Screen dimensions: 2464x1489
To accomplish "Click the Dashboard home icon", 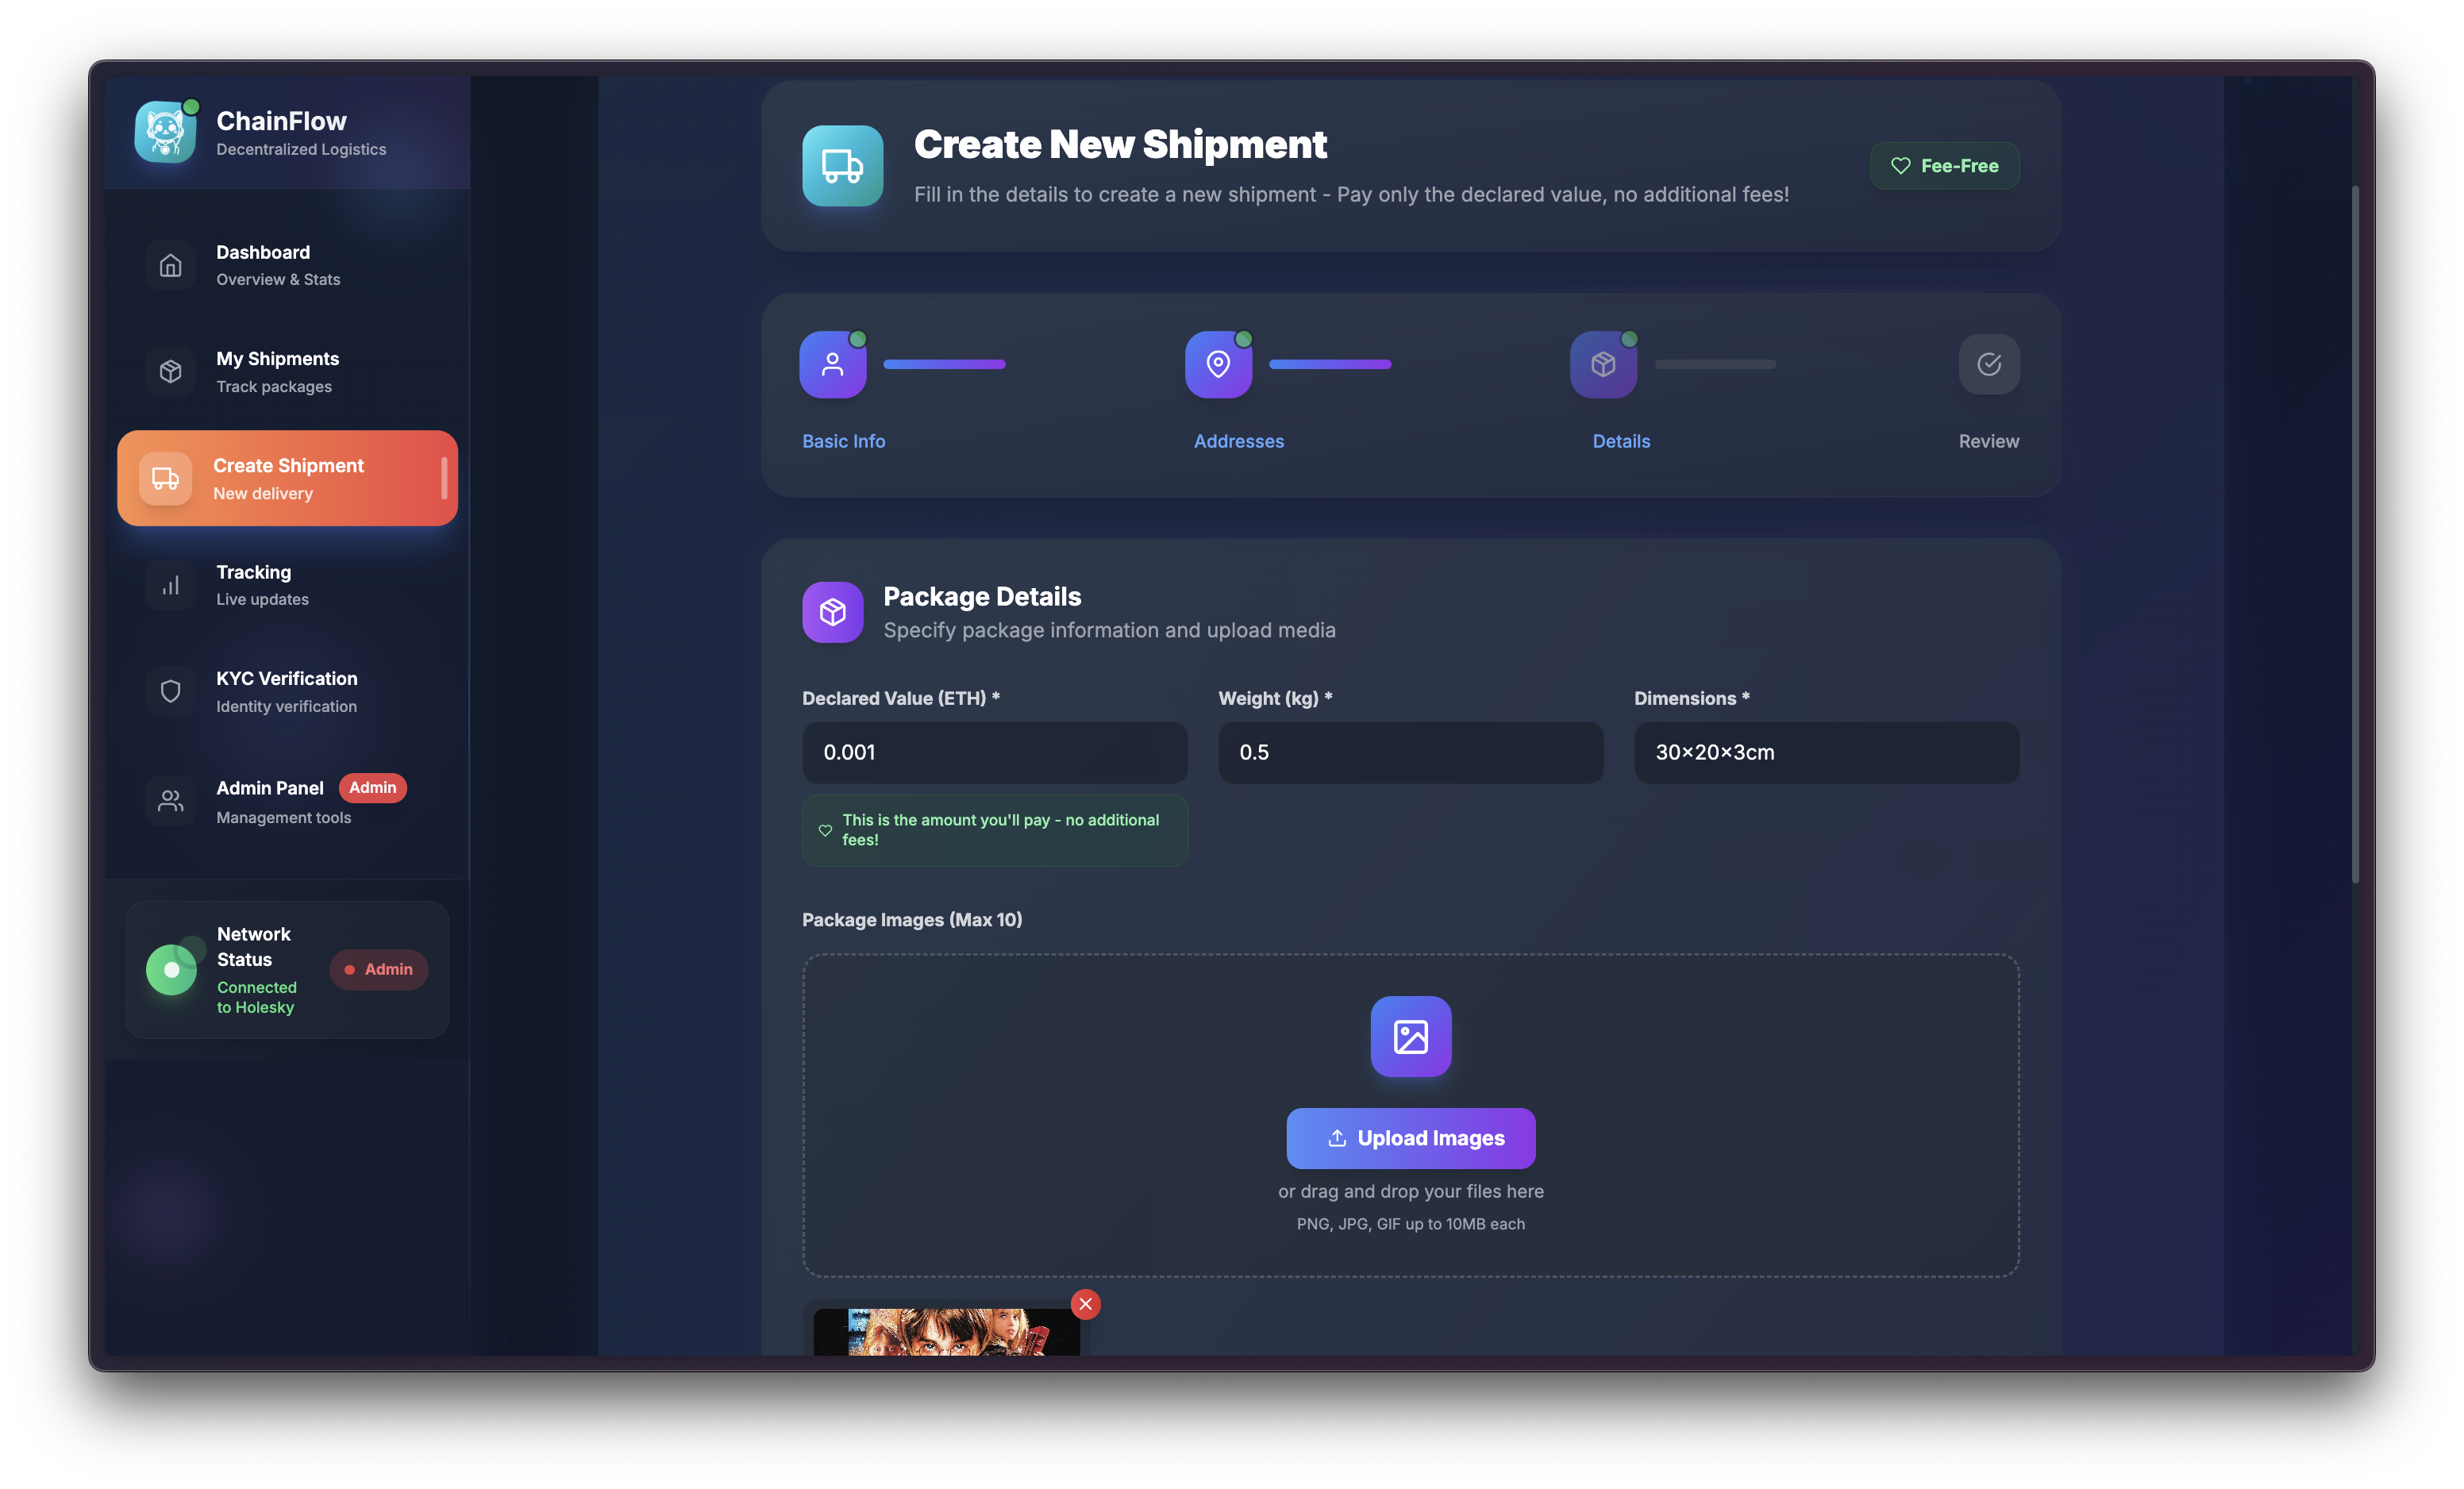I will coord(171,265).
